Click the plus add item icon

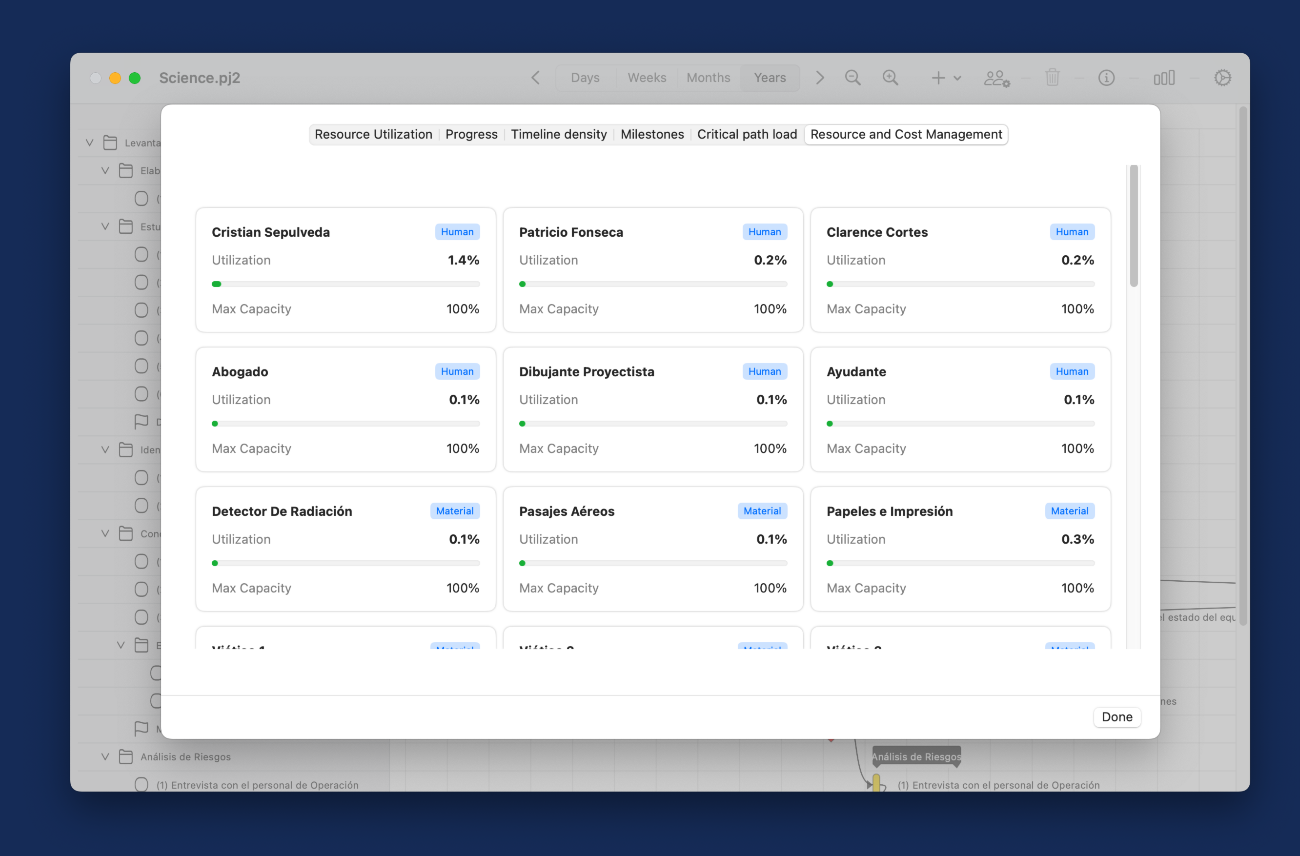tap(938, 78)
